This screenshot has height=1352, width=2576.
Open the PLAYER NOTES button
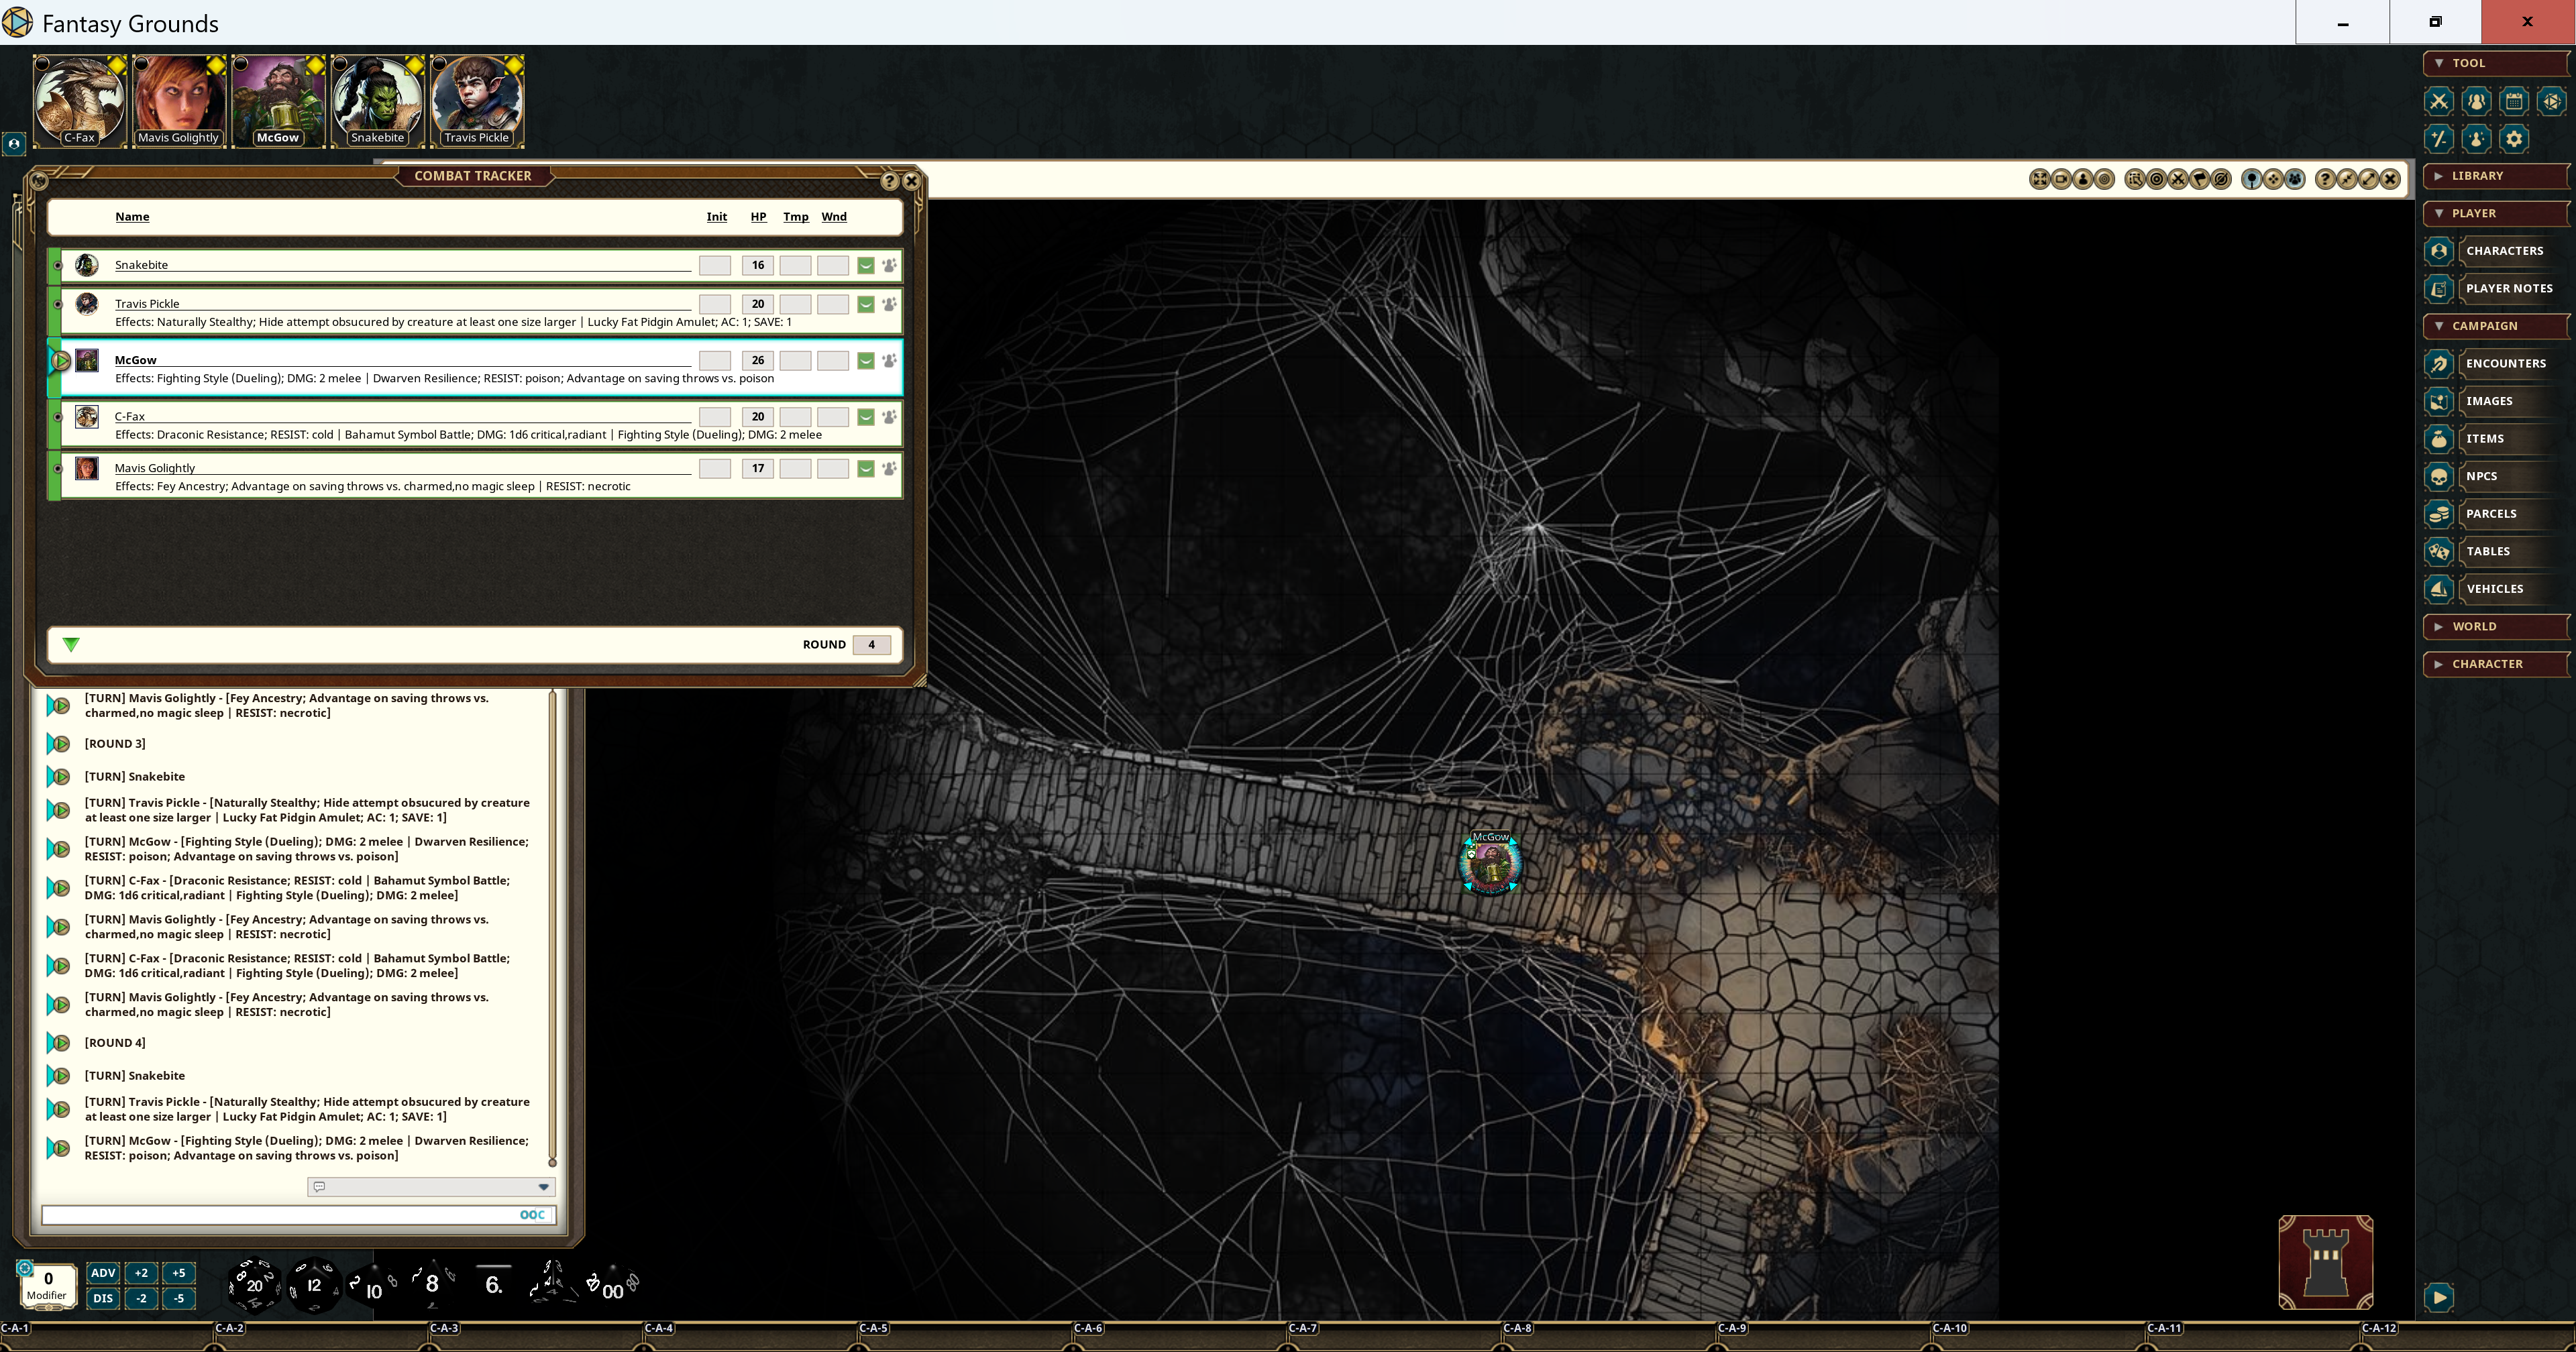(2508, 288)
